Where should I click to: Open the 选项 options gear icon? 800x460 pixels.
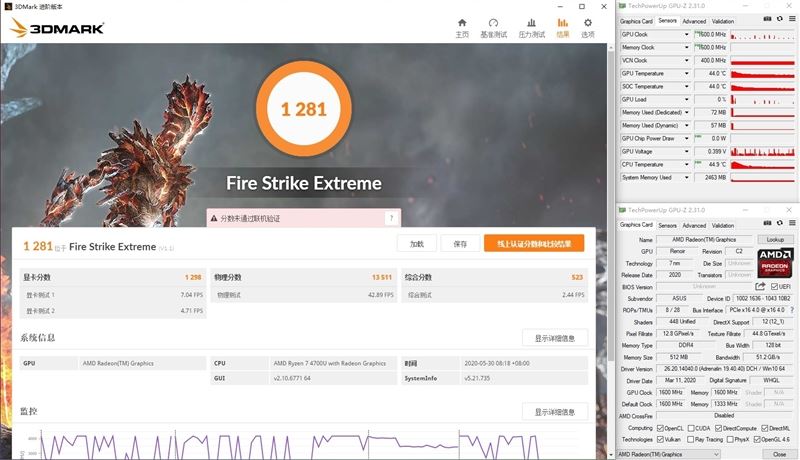pos(588,23)
